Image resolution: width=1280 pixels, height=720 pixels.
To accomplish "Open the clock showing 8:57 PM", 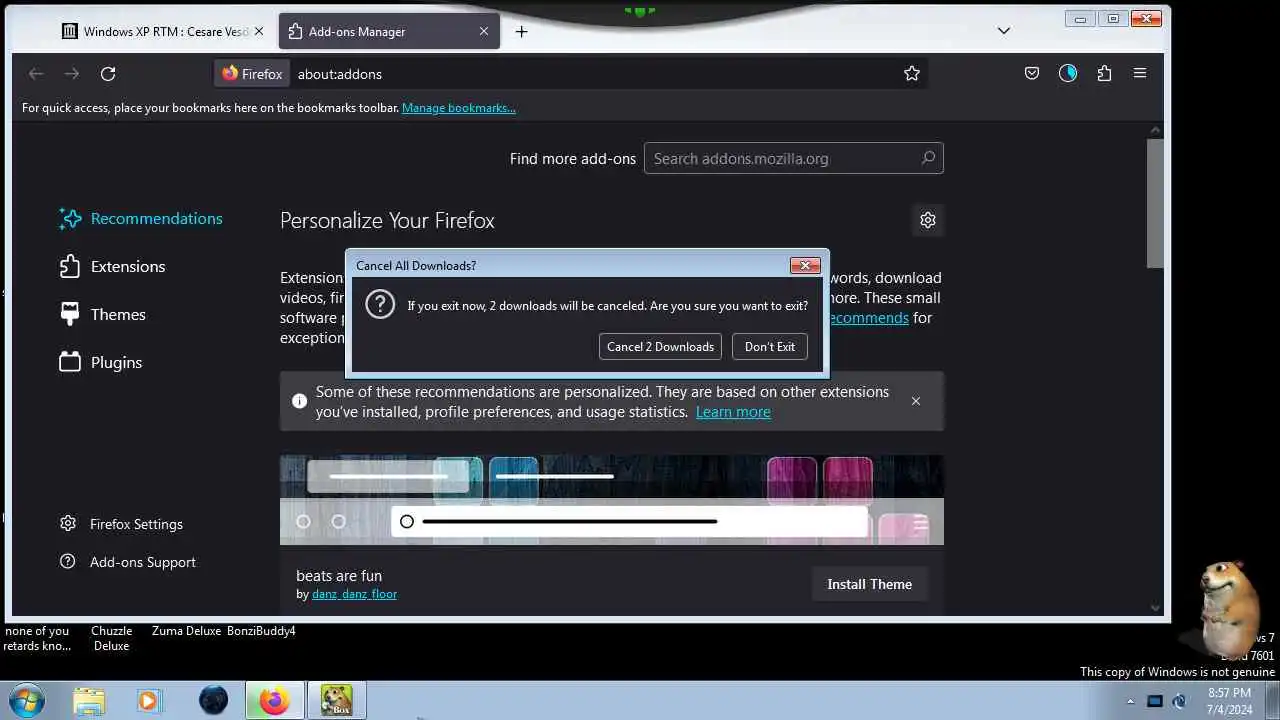I will coord(1229,700).
